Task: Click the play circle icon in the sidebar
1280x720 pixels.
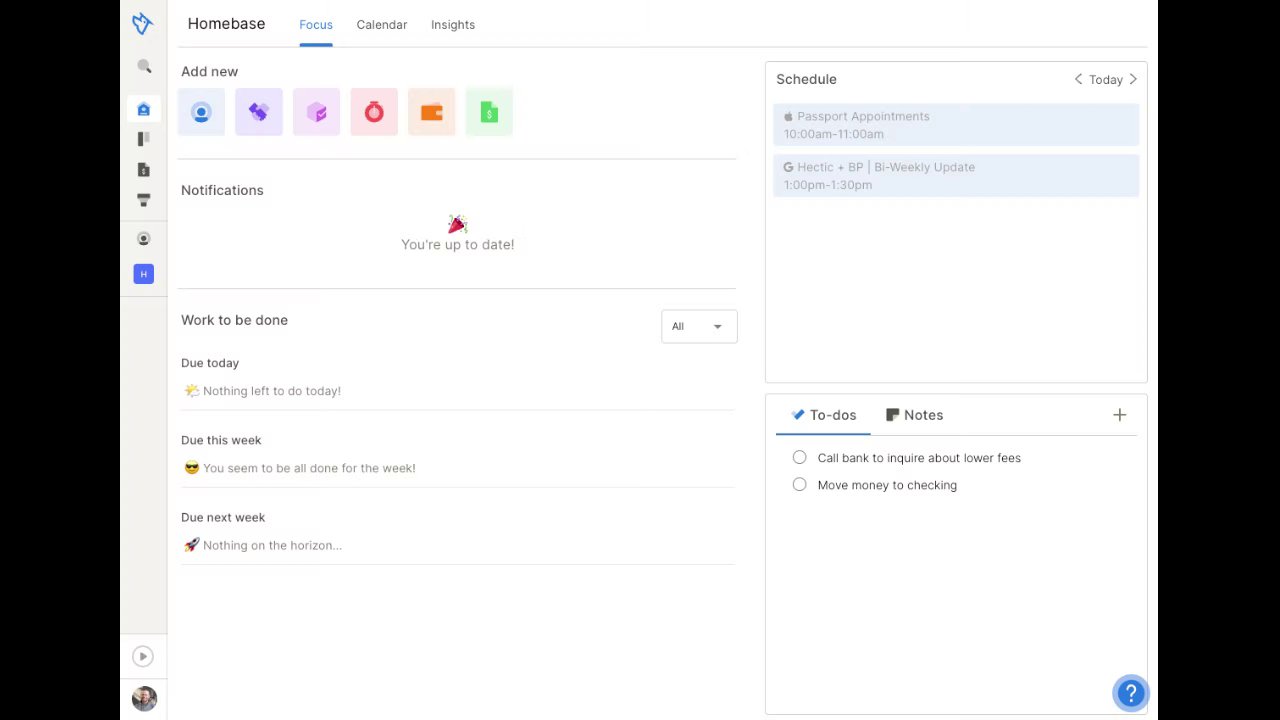Action: (143, 656)
